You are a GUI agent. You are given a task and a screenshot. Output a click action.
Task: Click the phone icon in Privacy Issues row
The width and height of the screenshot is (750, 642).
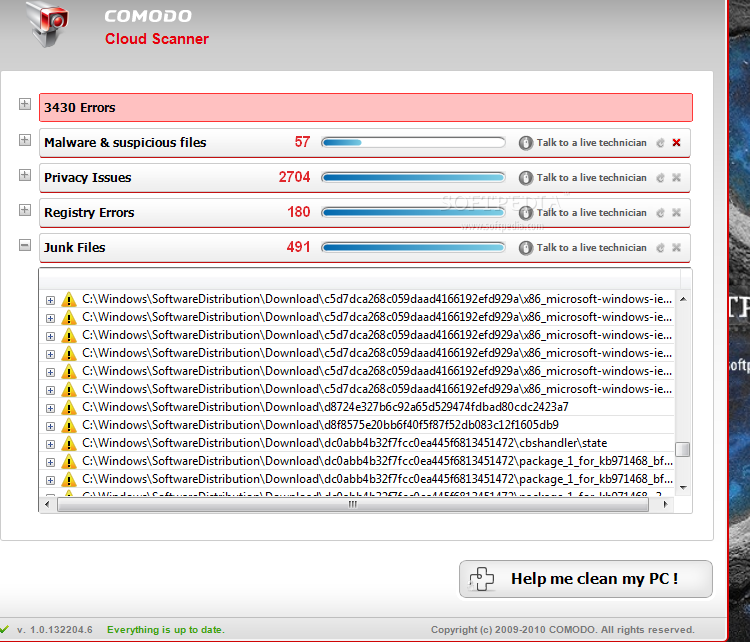[x=525, y=178]
